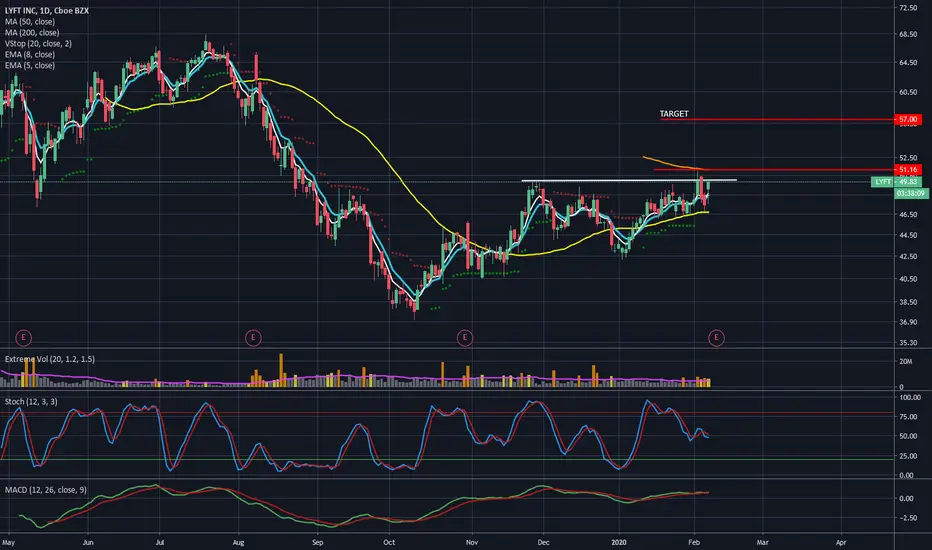Click the 42.50 price axis value
The width and height of the screenshot is (932, 550).
(x=908, y=257)
